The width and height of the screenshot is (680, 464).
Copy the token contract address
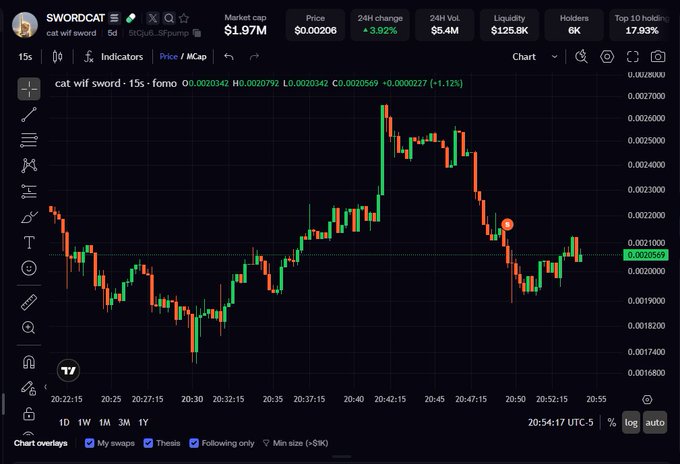(197, 33)
